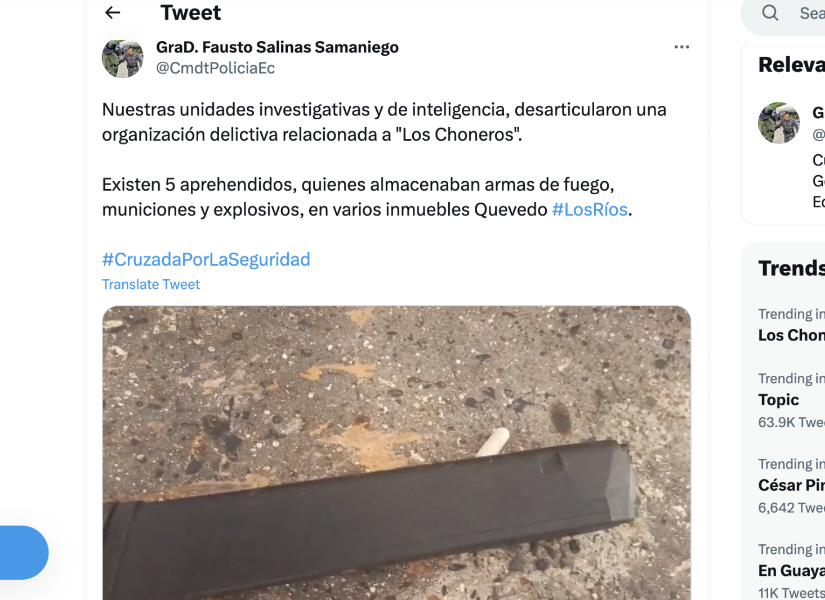This screenshot has height=600, width=825.
Task: Open the tweet's attached image
Action: pyautogui.click(x=396, y=453)
